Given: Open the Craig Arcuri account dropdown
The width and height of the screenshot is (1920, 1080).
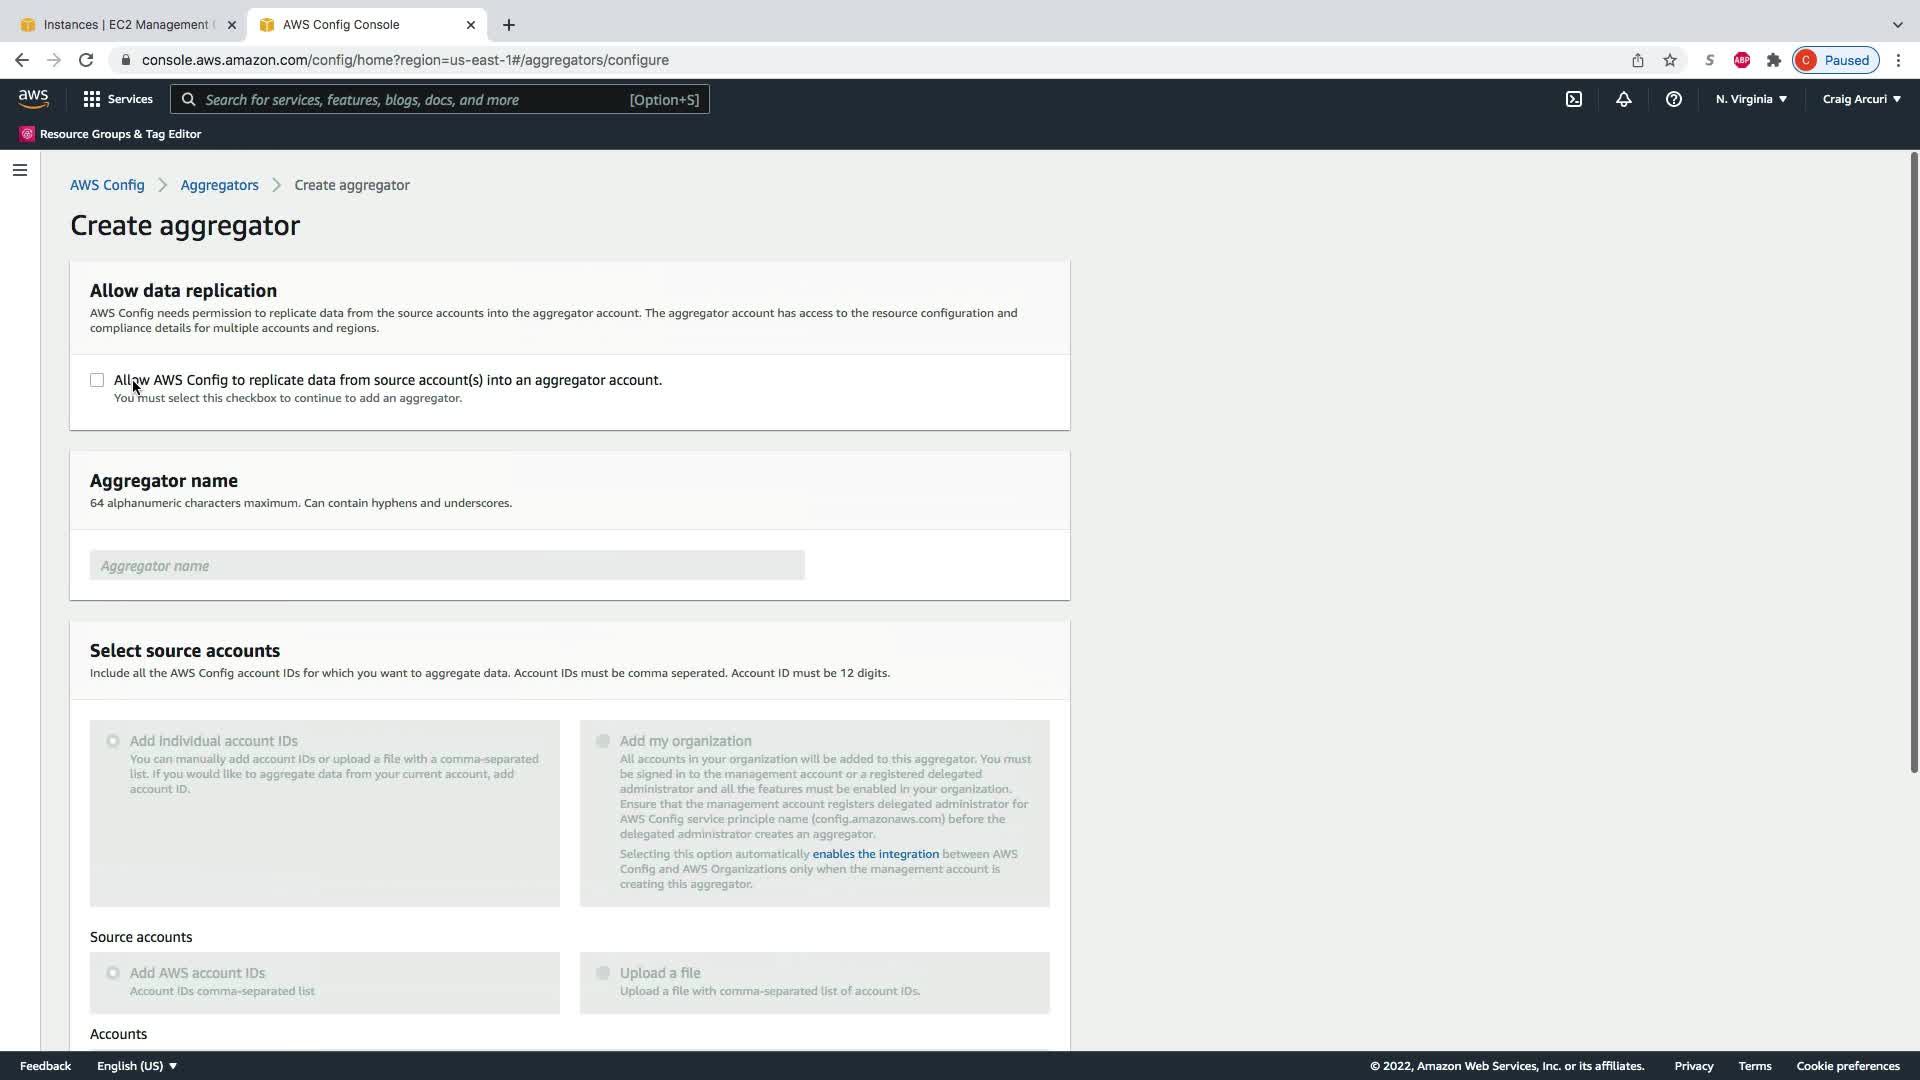Looking at the screenshot, I should (1861, 99).
